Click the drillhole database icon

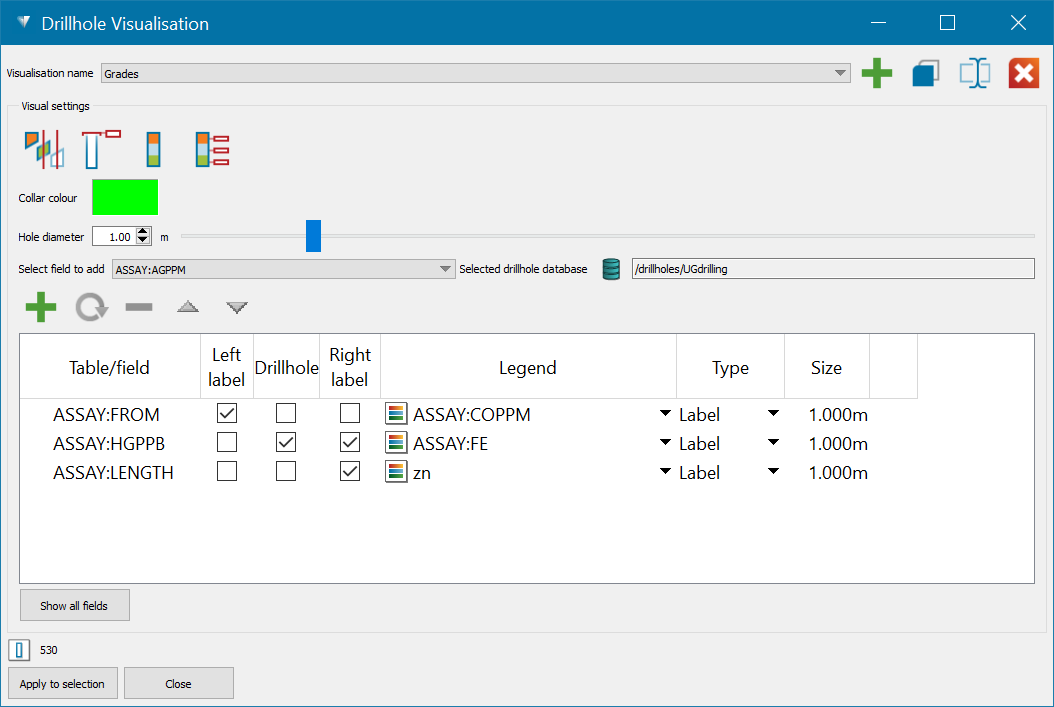coord(612,268)
